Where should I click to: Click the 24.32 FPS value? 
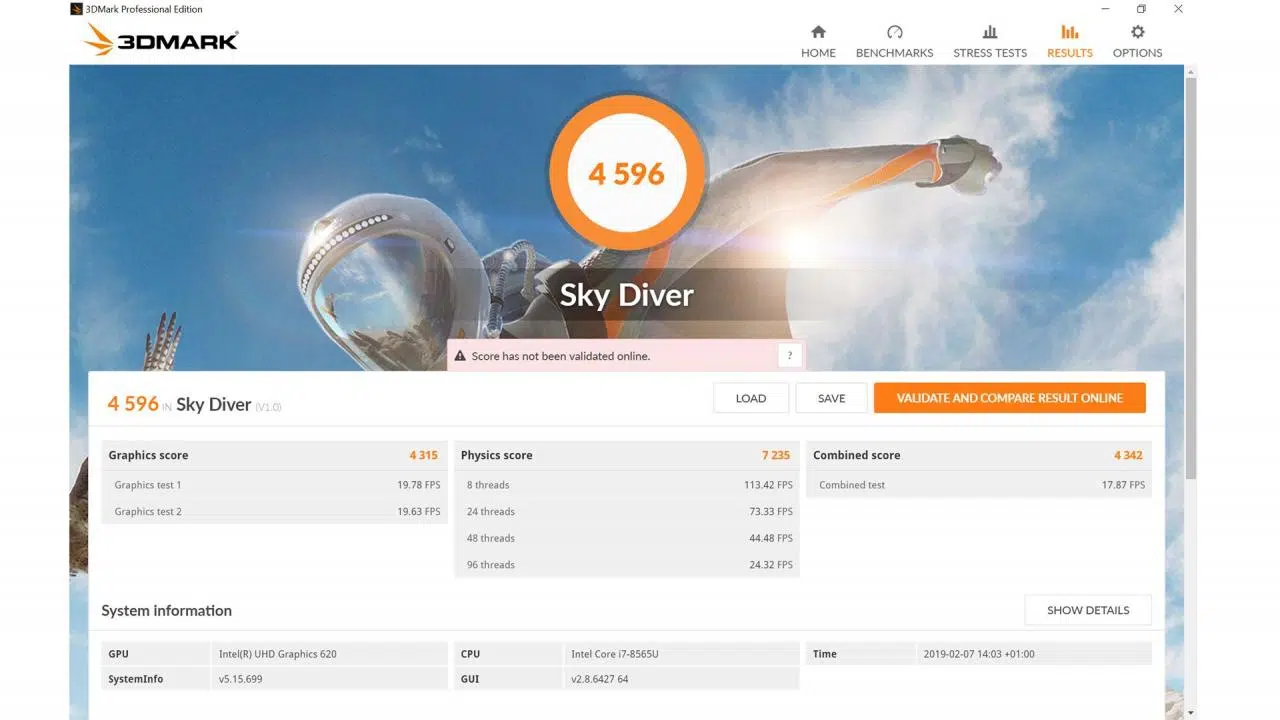coord(771,565)
